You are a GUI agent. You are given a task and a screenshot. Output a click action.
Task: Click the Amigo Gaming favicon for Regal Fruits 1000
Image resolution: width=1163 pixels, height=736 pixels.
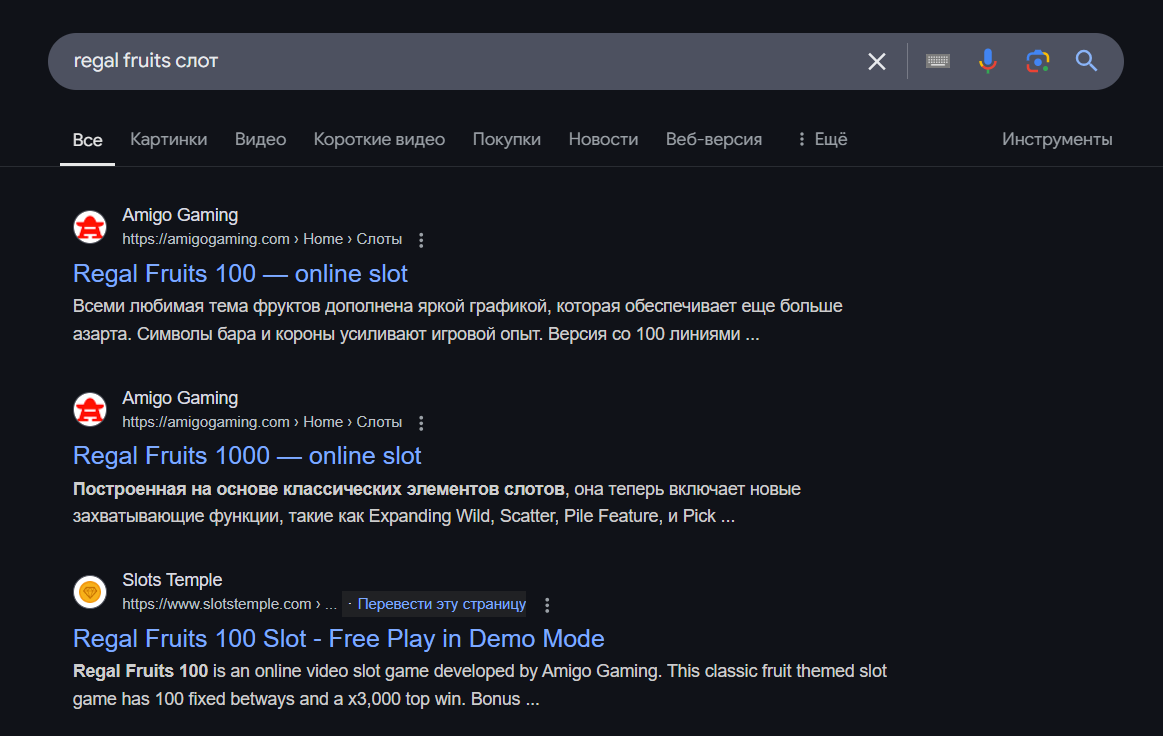click(90, 410)
